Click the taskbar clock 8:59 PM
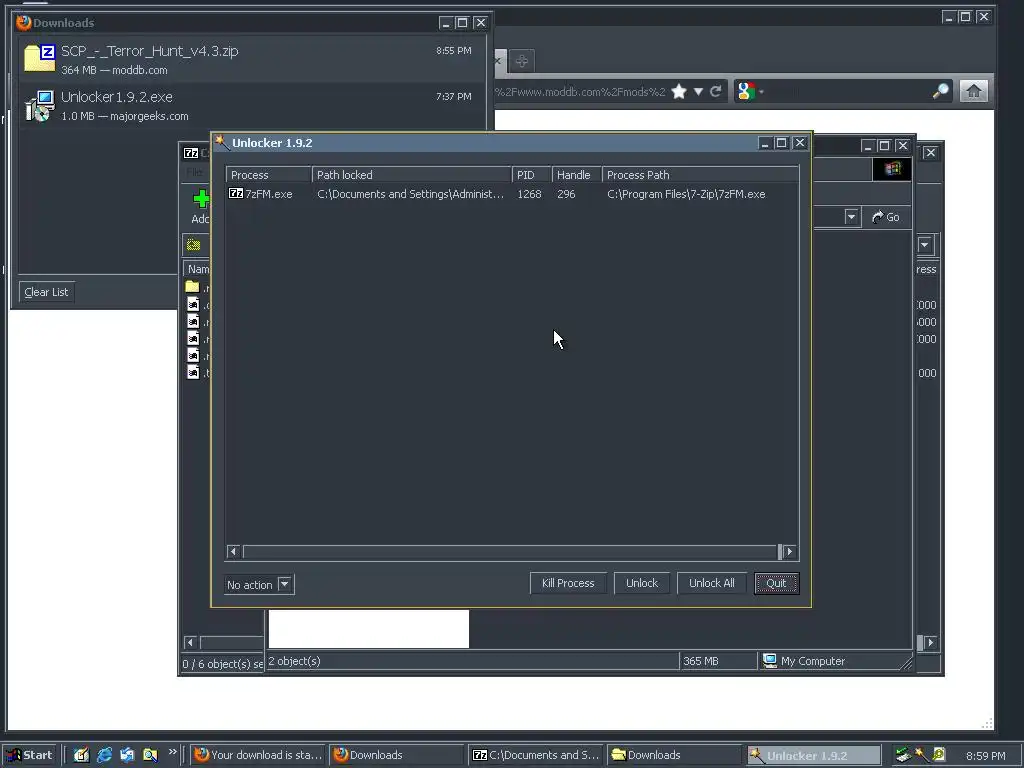Image resolution: width=1024 pixels, height=768 pixels. [985, 756]
